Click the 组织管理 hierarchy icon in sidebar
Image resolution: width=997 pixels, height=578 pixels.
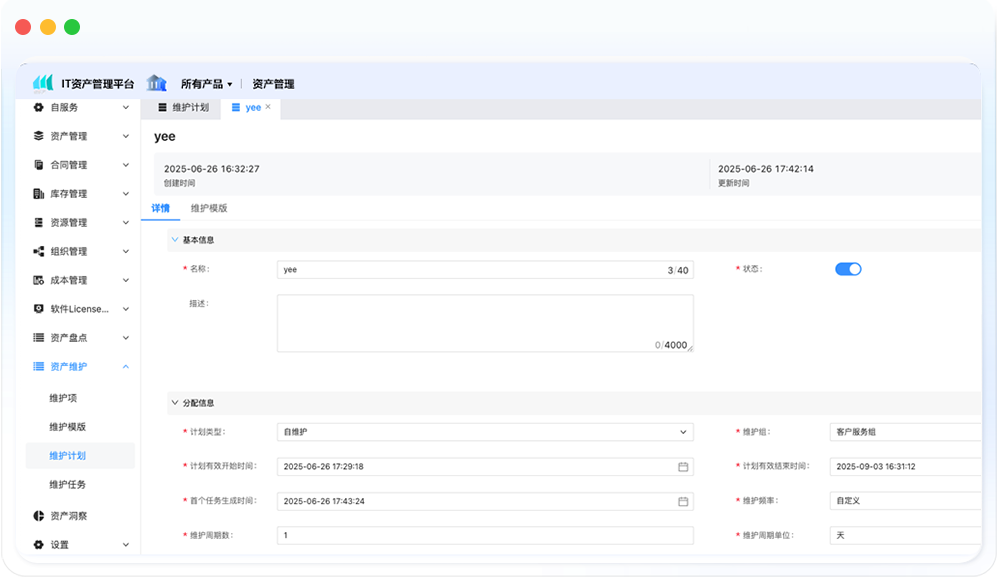coord(38,251)
